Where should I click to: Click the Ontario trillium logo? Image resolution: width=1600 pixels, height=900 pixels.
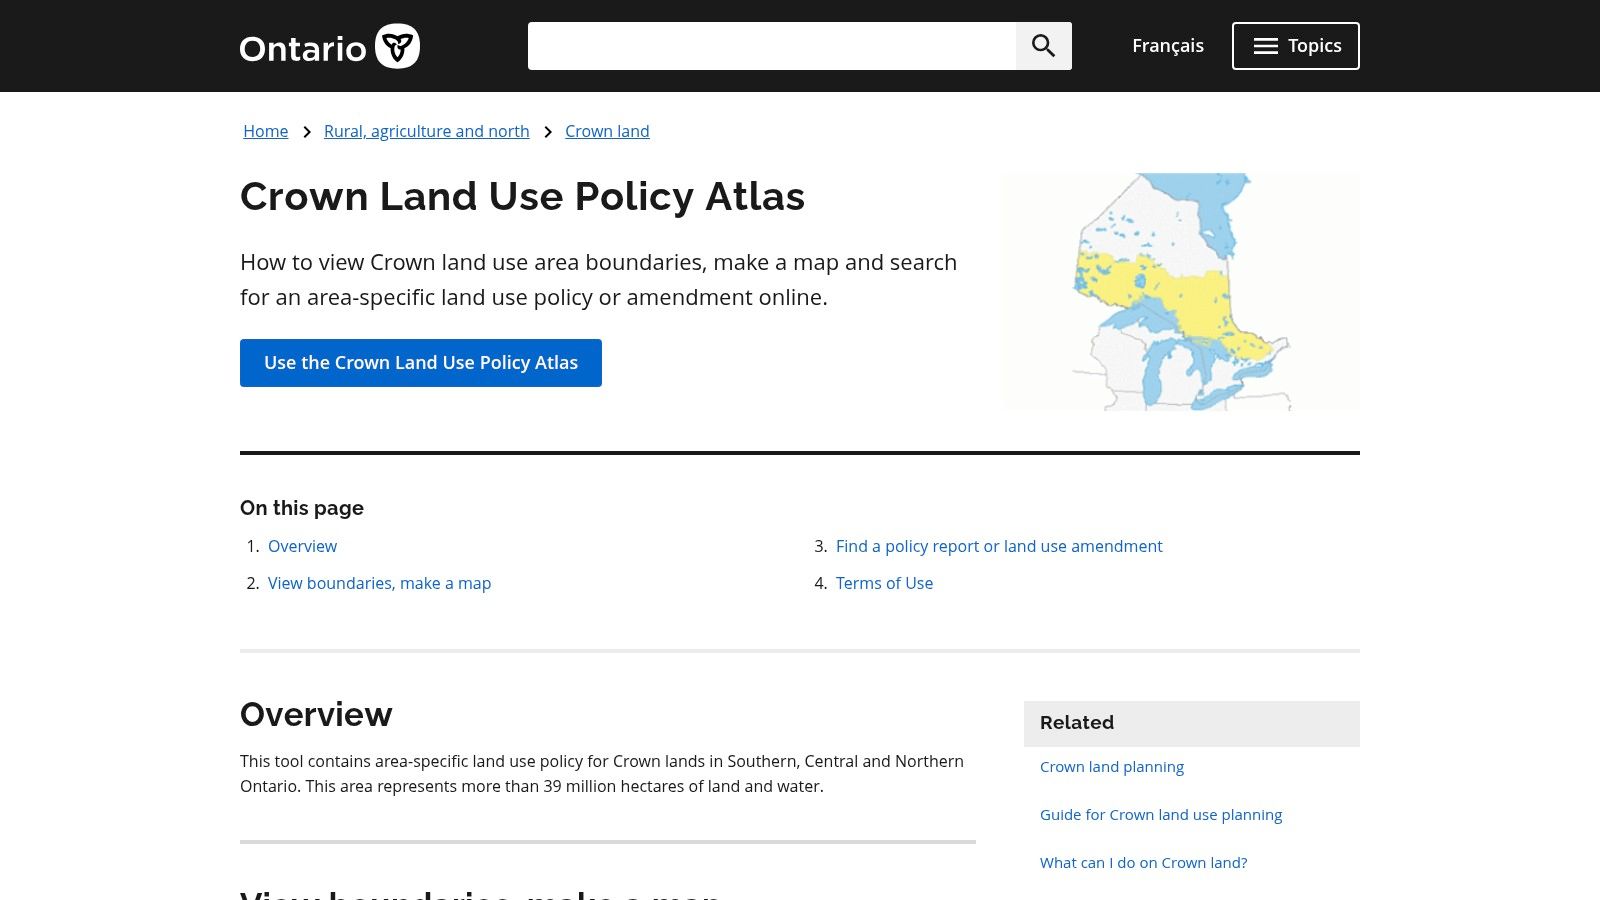[x=397, y=46]
